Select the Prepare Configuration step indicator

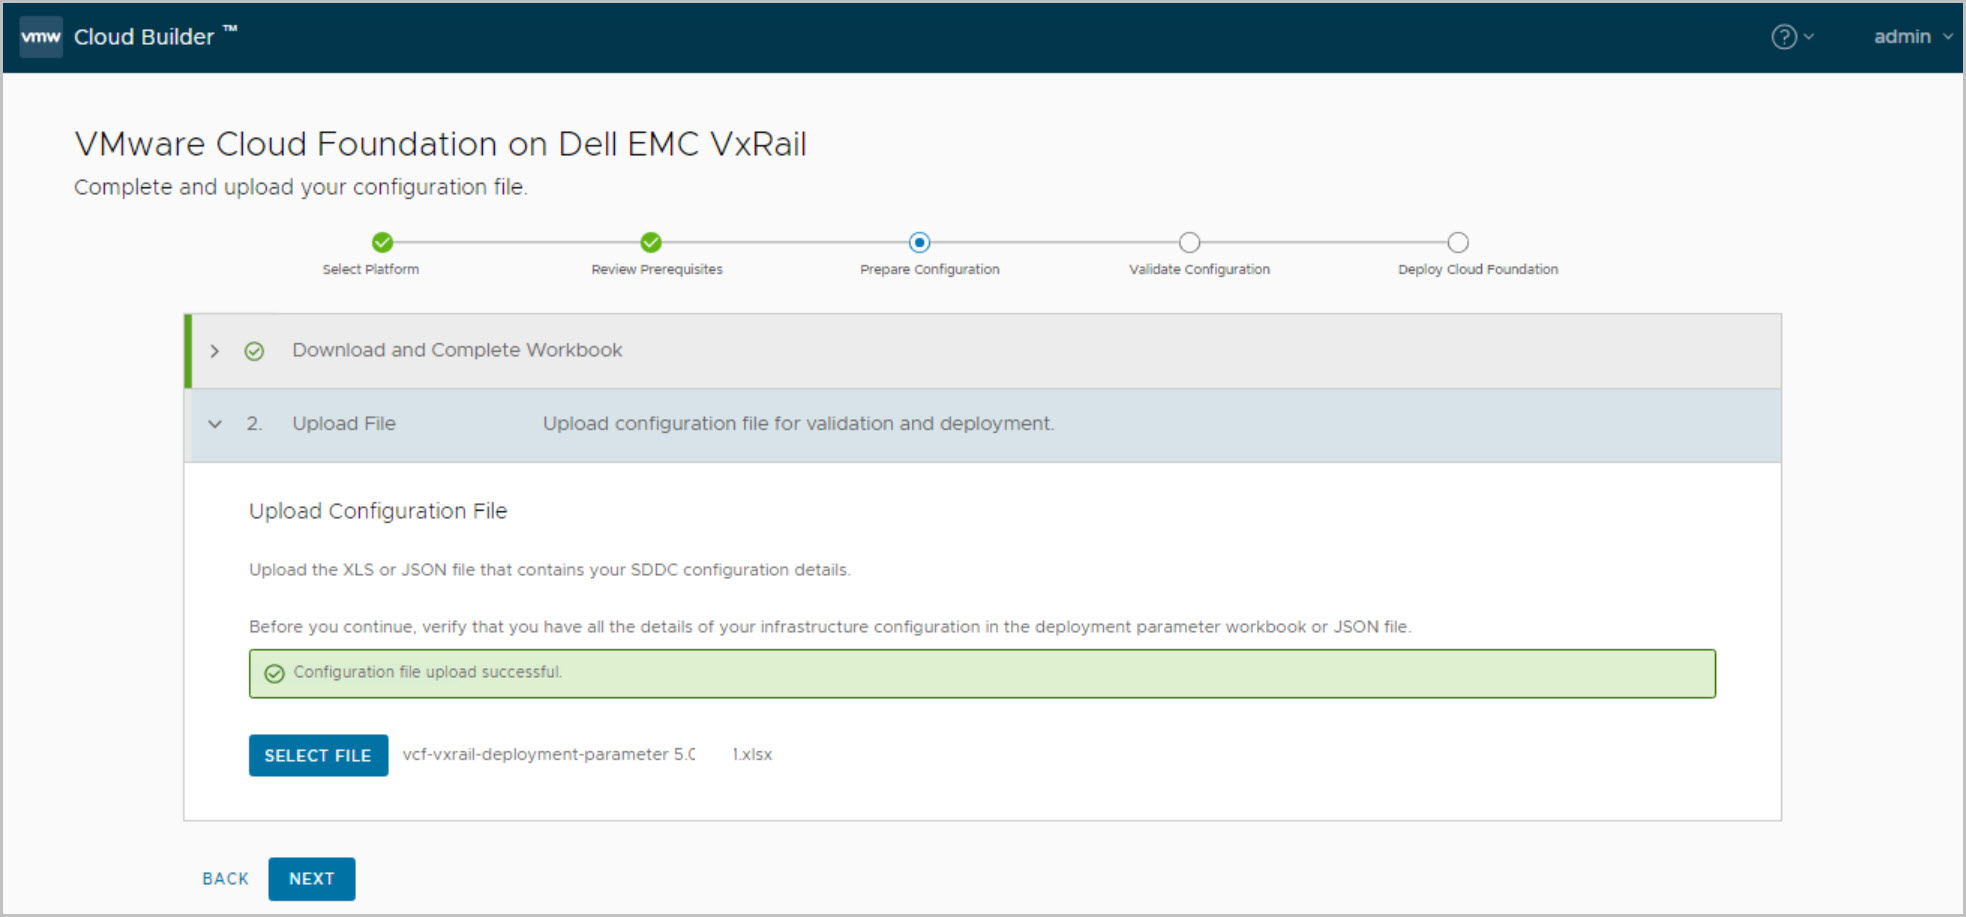[919, 242]
